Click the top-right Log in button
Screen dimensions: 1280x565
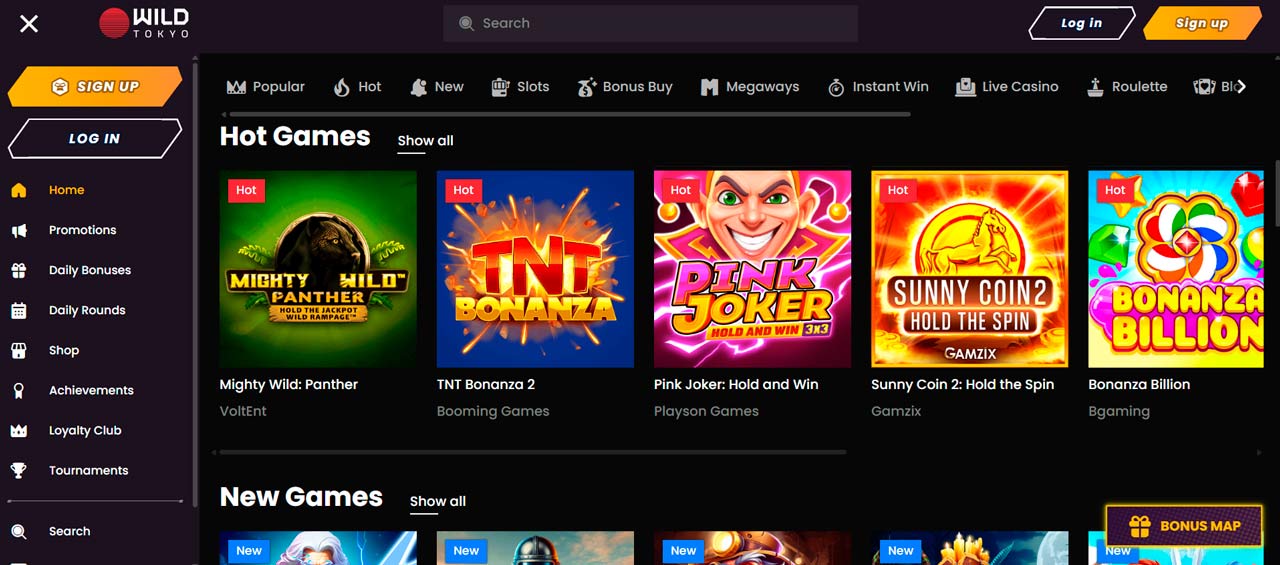tap(1082, 23)
